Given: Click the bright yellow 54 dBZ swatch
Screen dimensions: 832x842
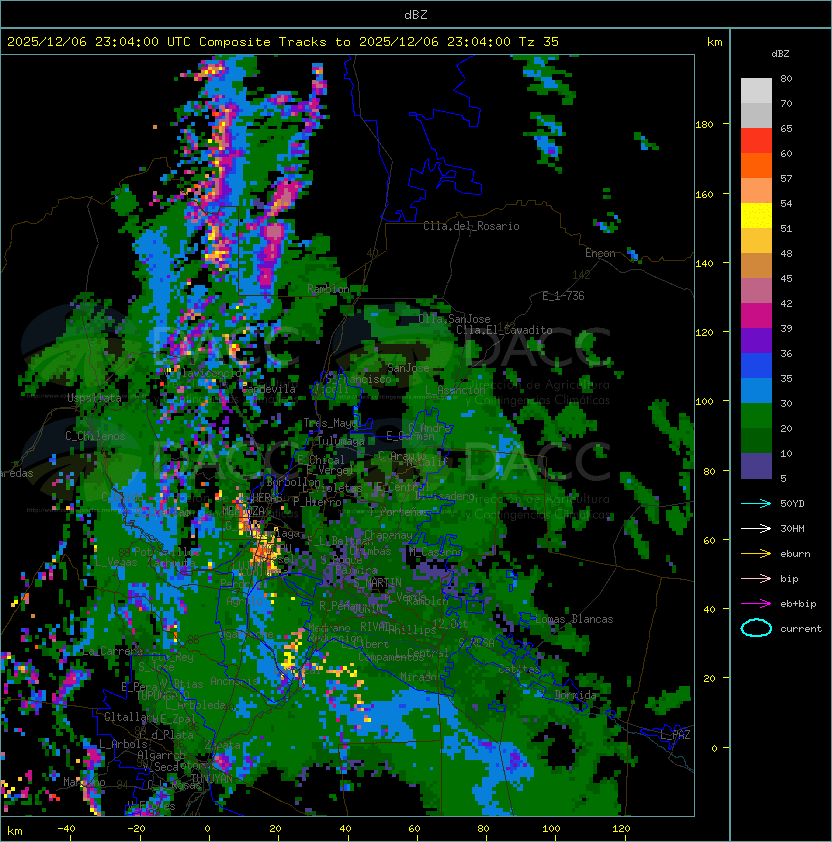Looking at the screenshot, I should click(x=756, y=215).
